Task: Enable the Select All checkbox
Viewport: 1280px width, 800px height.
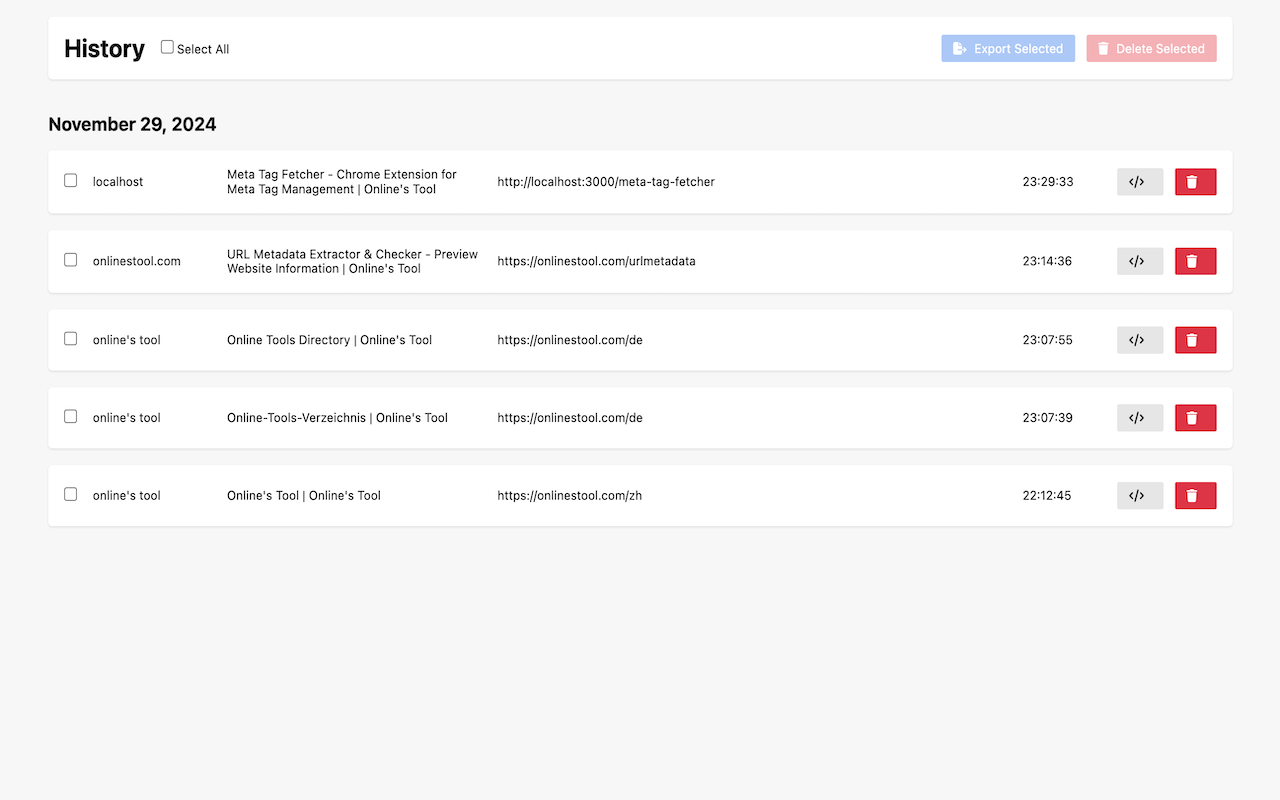Action: [166, 46]
